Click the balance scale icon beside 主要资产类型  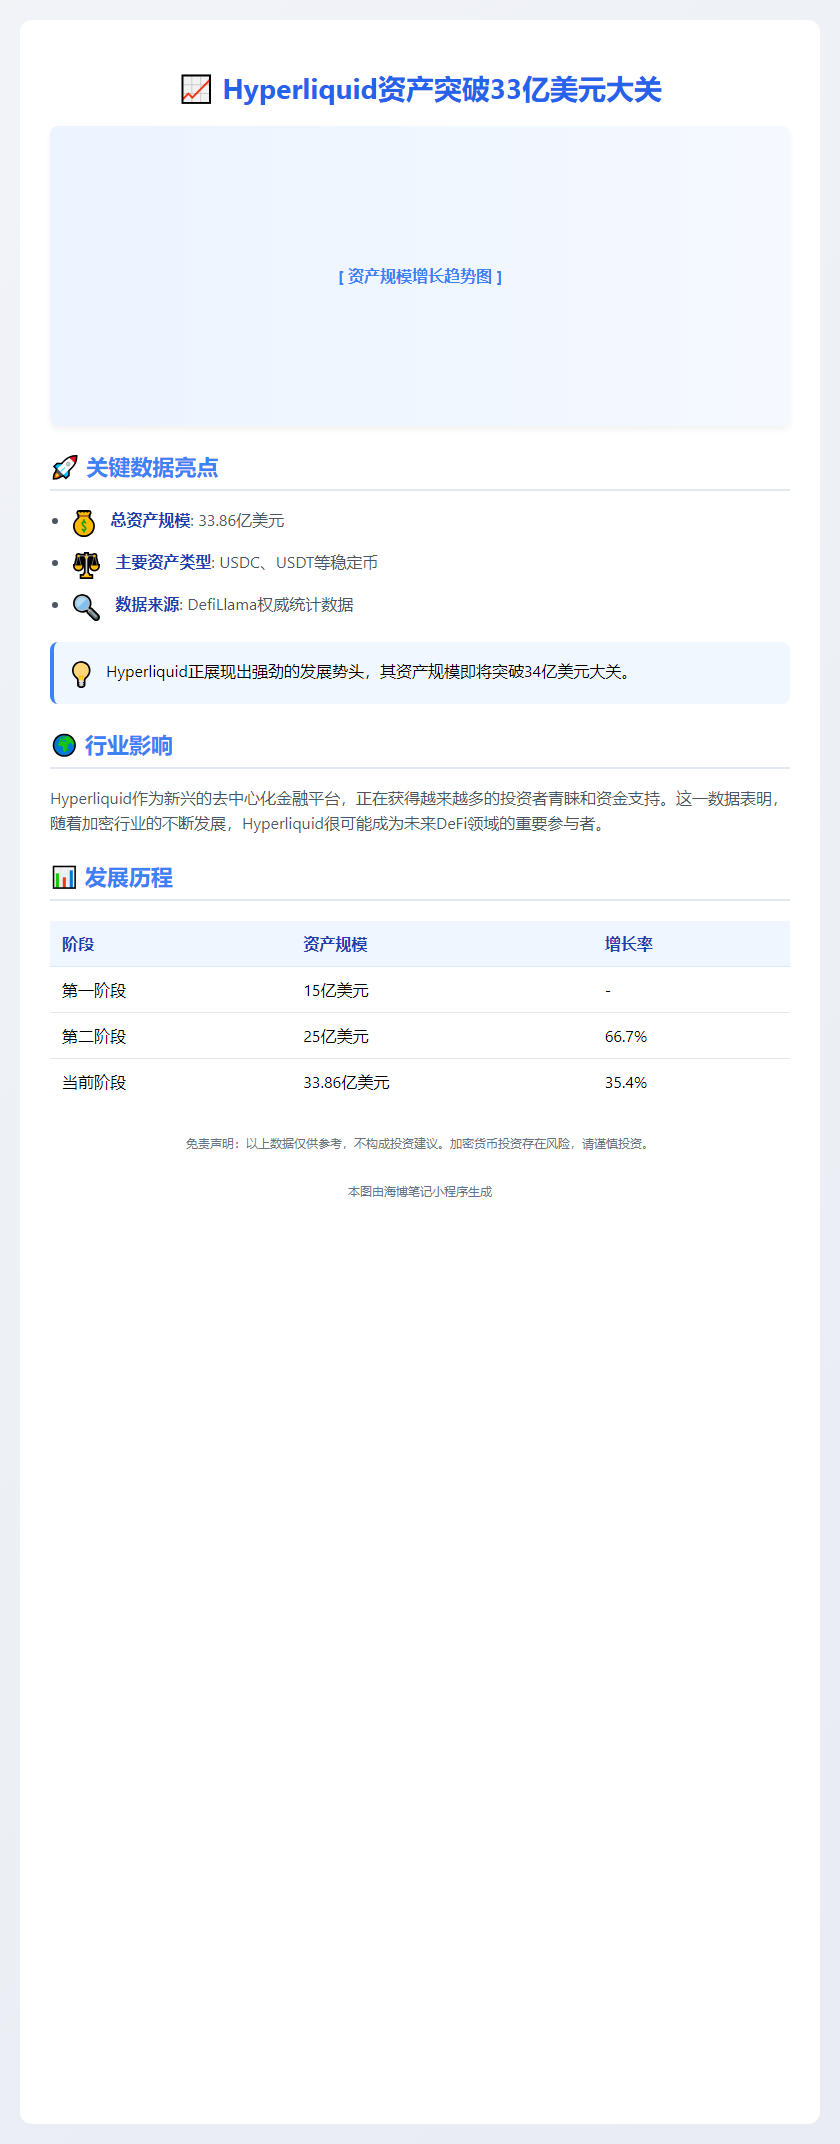coord(87,564)
